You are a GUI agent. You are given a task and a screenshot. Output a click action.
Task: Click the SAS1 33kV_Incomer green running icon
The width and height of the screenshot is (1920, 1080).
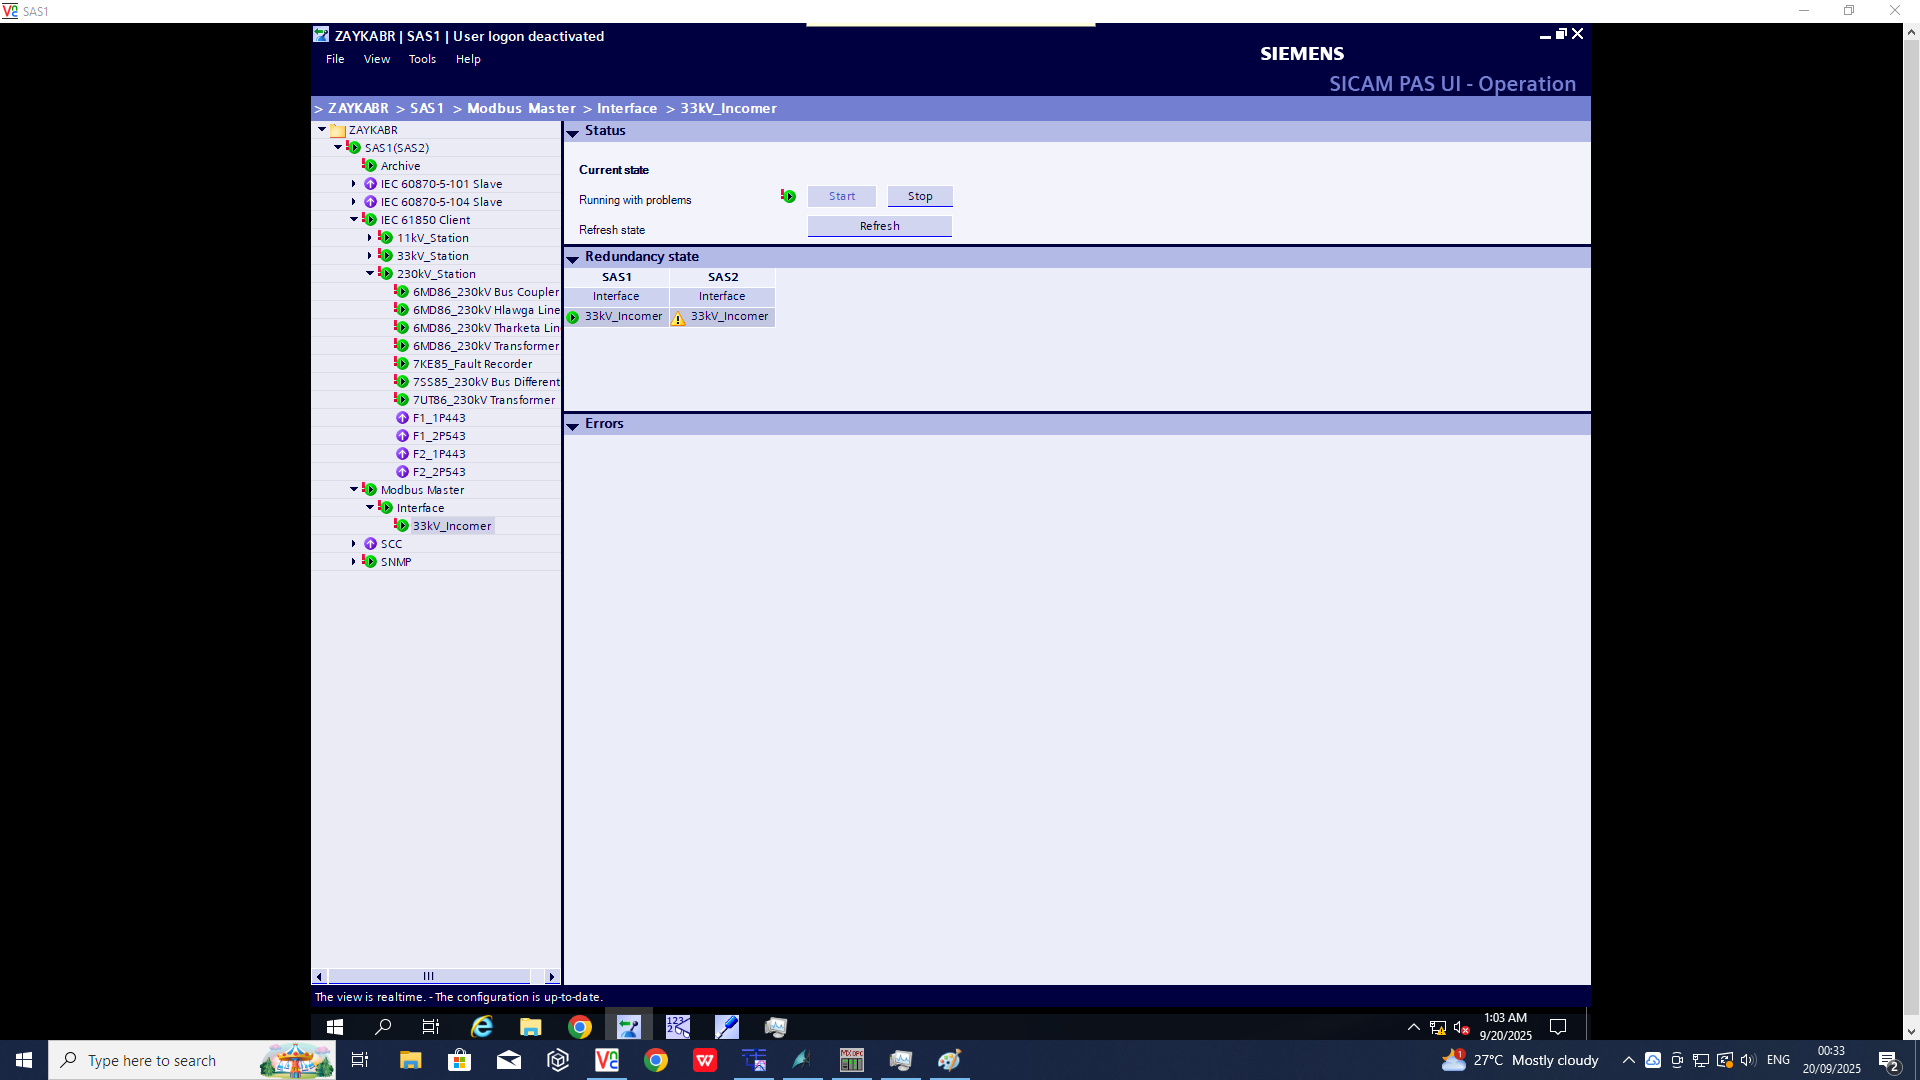click(573, 318)
